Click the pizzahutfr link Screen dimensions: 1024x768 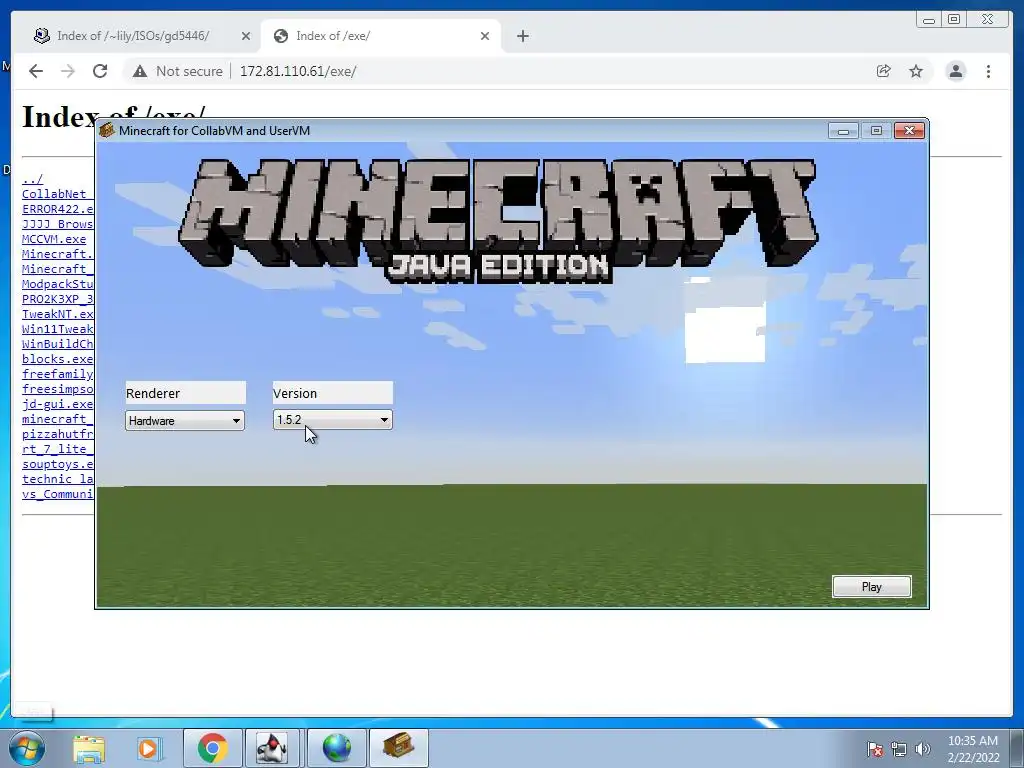(57, 434)
